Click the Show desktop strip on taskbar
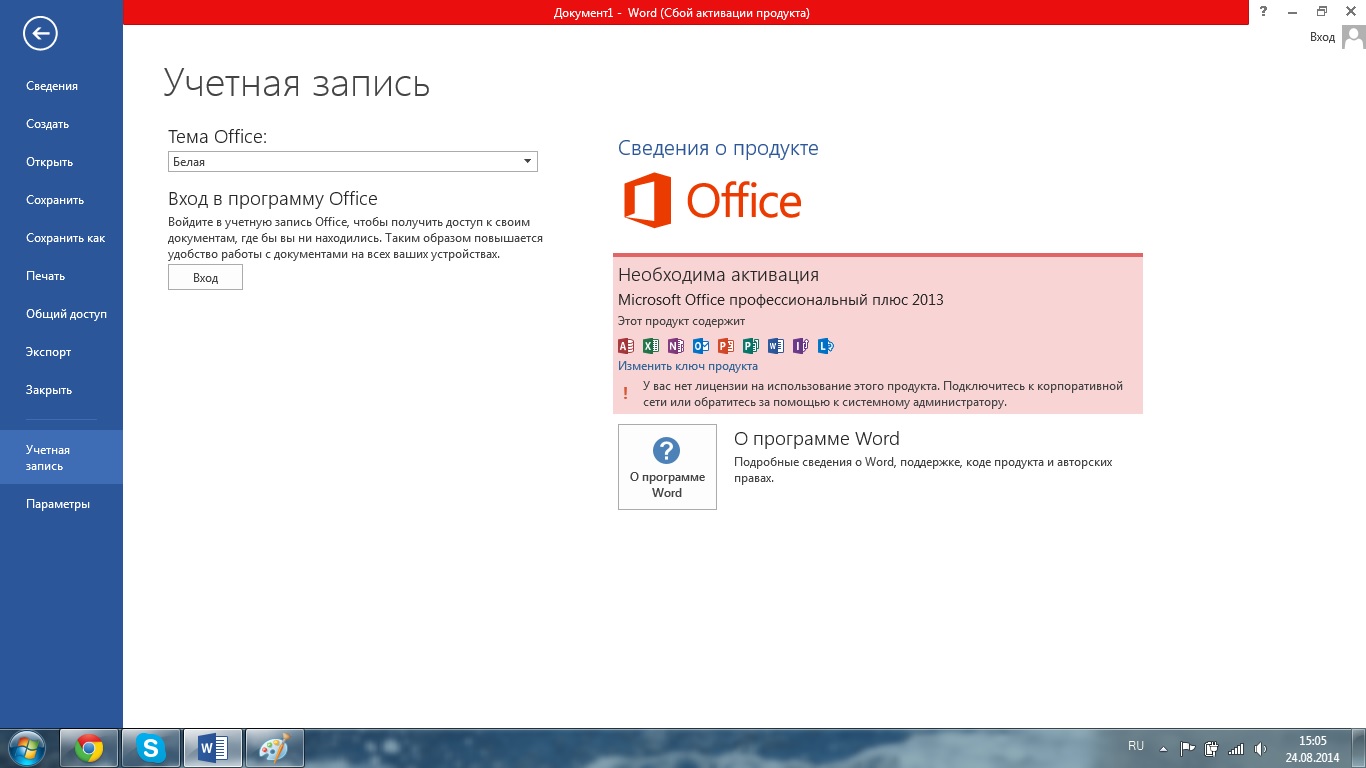 coord(1359,748)
